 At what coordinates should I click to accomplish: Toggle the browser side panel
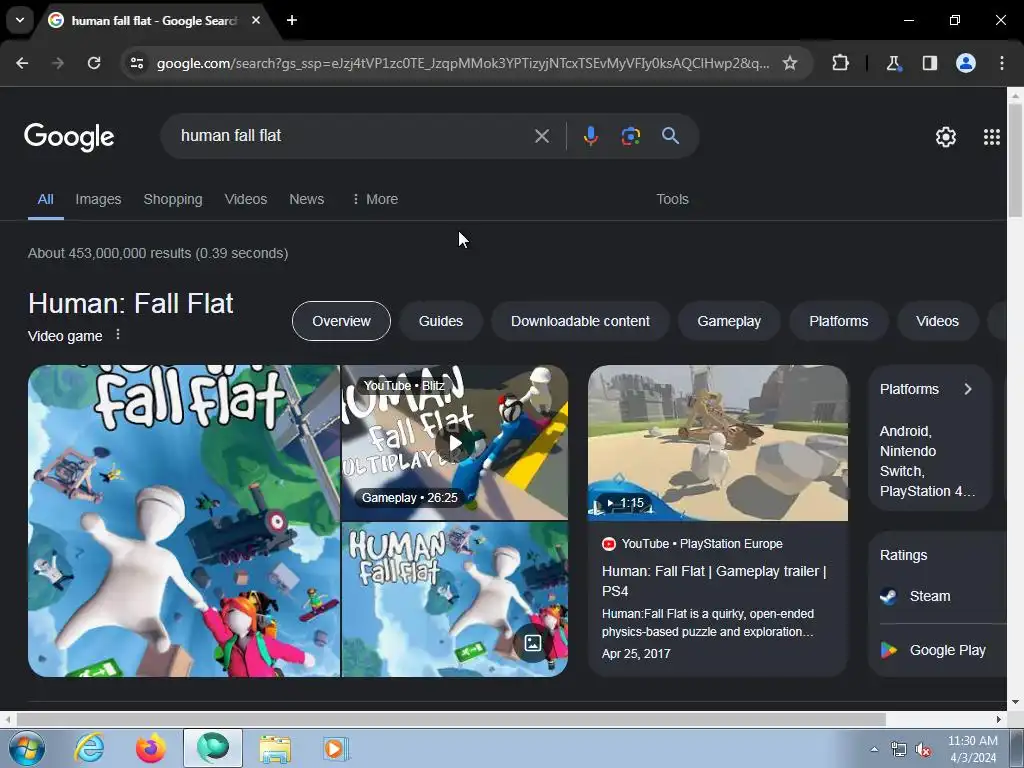pyautogui.click(x=929, y=63)
